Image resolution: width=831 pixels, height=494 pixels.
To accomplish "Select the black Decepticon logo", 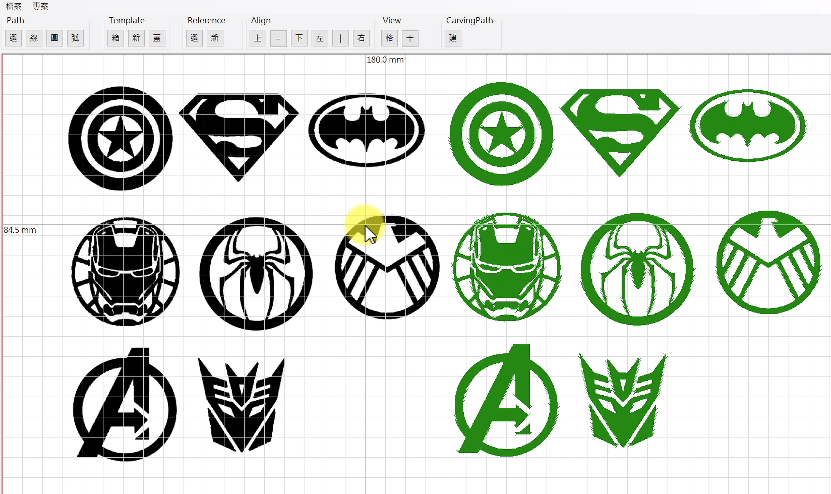I will click(241, 405).
